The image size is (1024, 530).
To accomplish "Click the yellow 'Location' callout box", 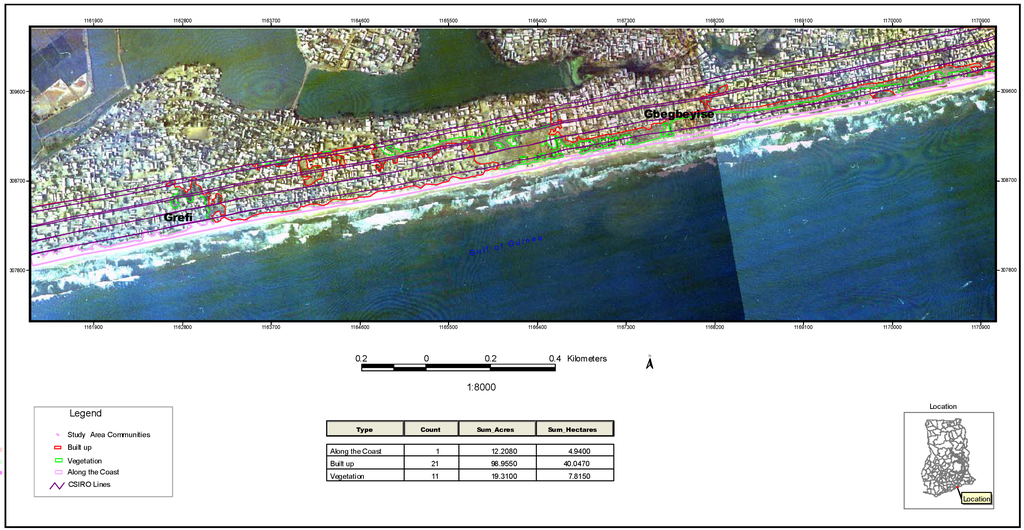I will 976,499.
